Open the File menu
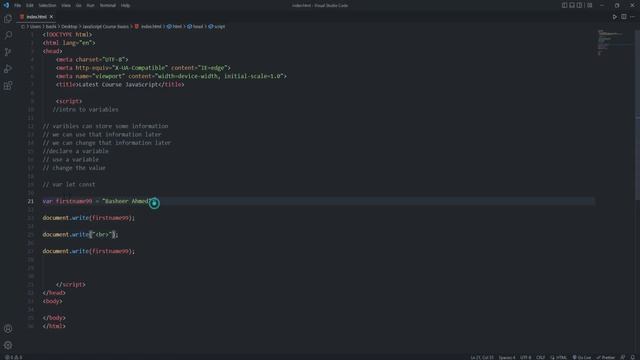Viewport: 640px width, 360px height. point(17,5)
